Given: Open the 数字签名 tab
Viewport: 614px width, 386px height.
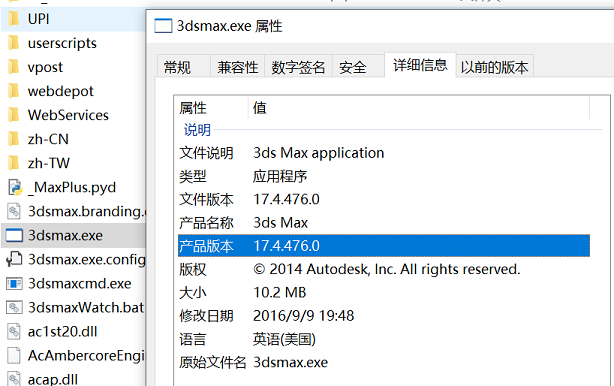Looking at the screenshot, I should click(x=298, y=67).
